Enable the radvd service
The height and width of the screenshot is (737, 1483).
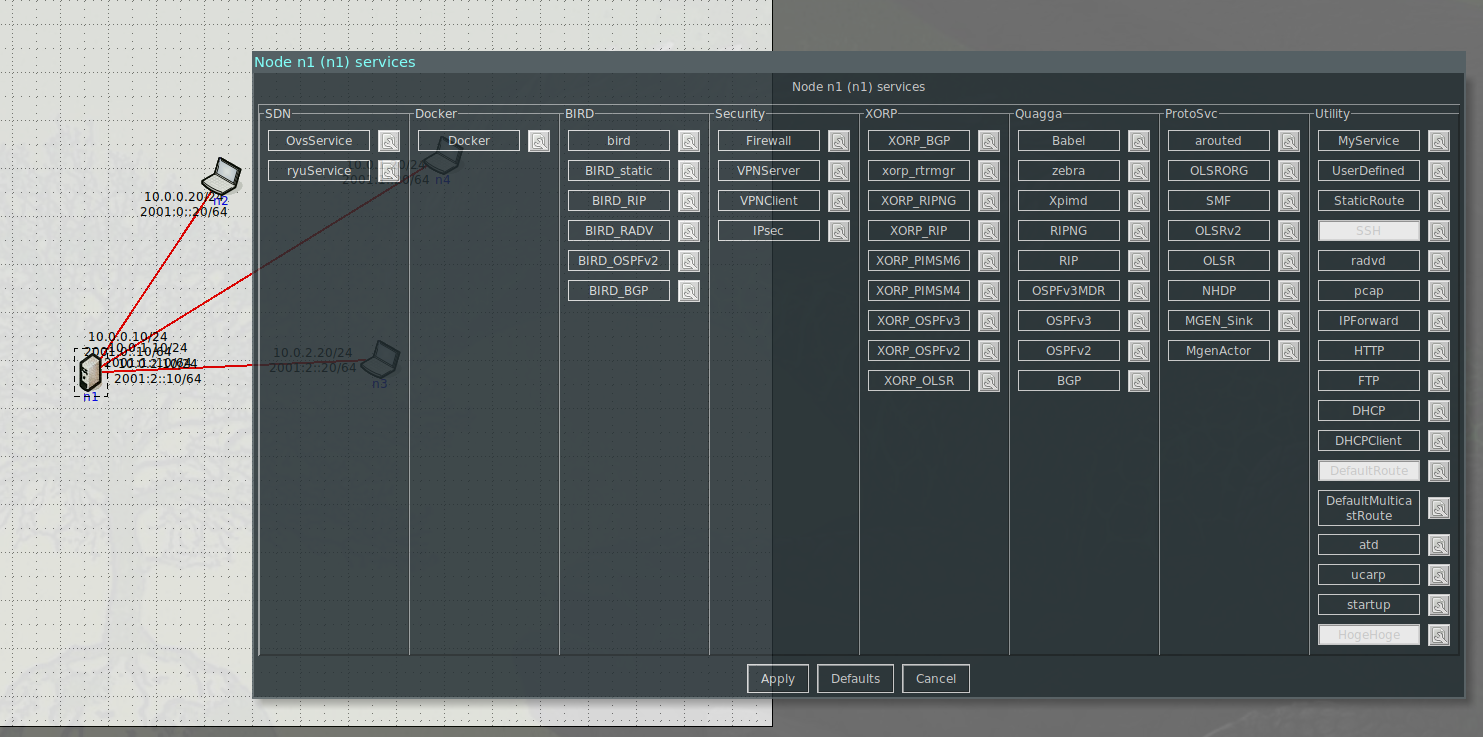pyautogui.click(x=1369, y=261)
